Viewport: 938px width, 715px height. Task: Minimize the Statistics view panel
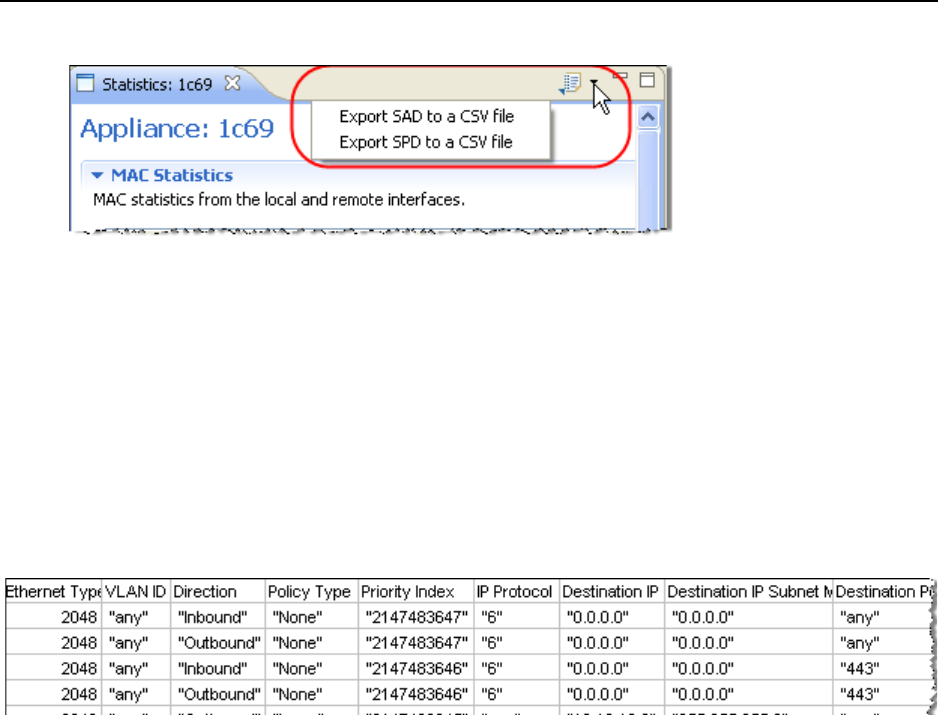621,78
